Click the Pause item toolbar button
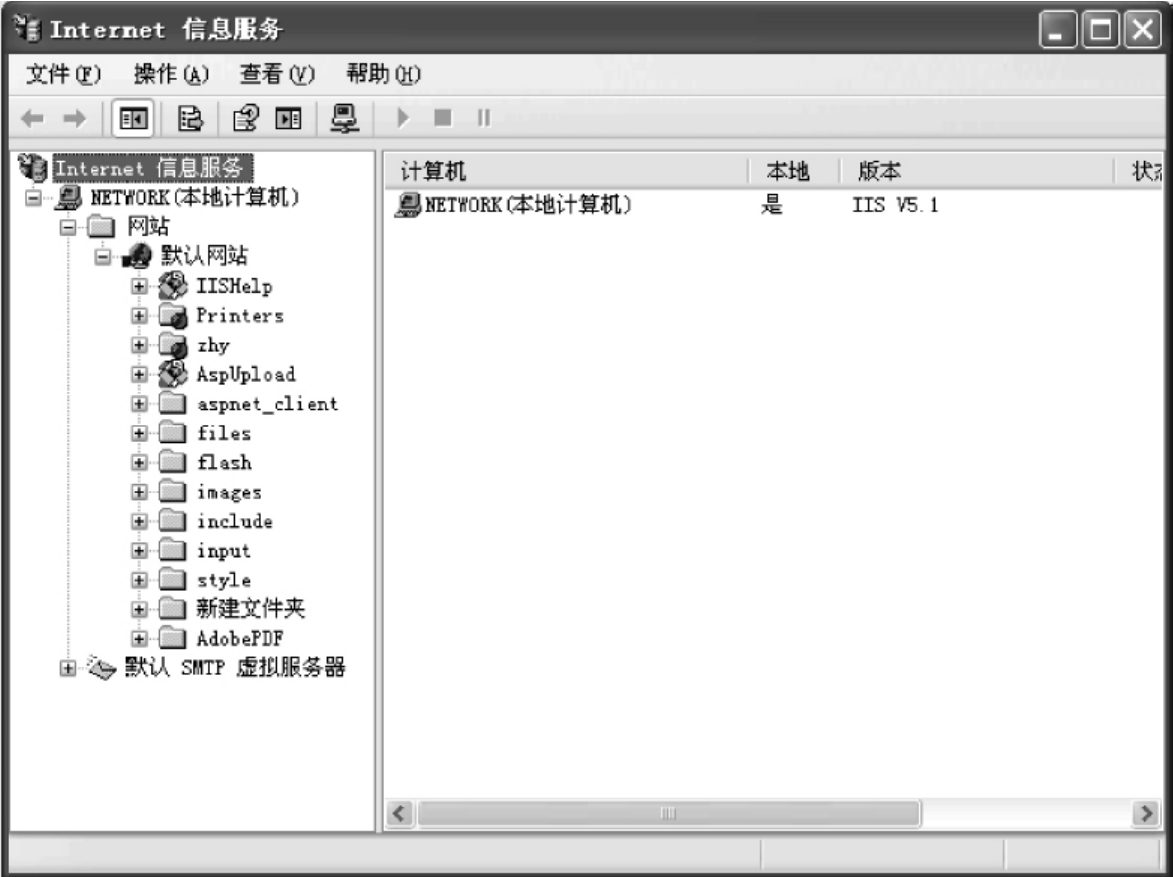Screen dimensions: 1173x877 (484, 118)
